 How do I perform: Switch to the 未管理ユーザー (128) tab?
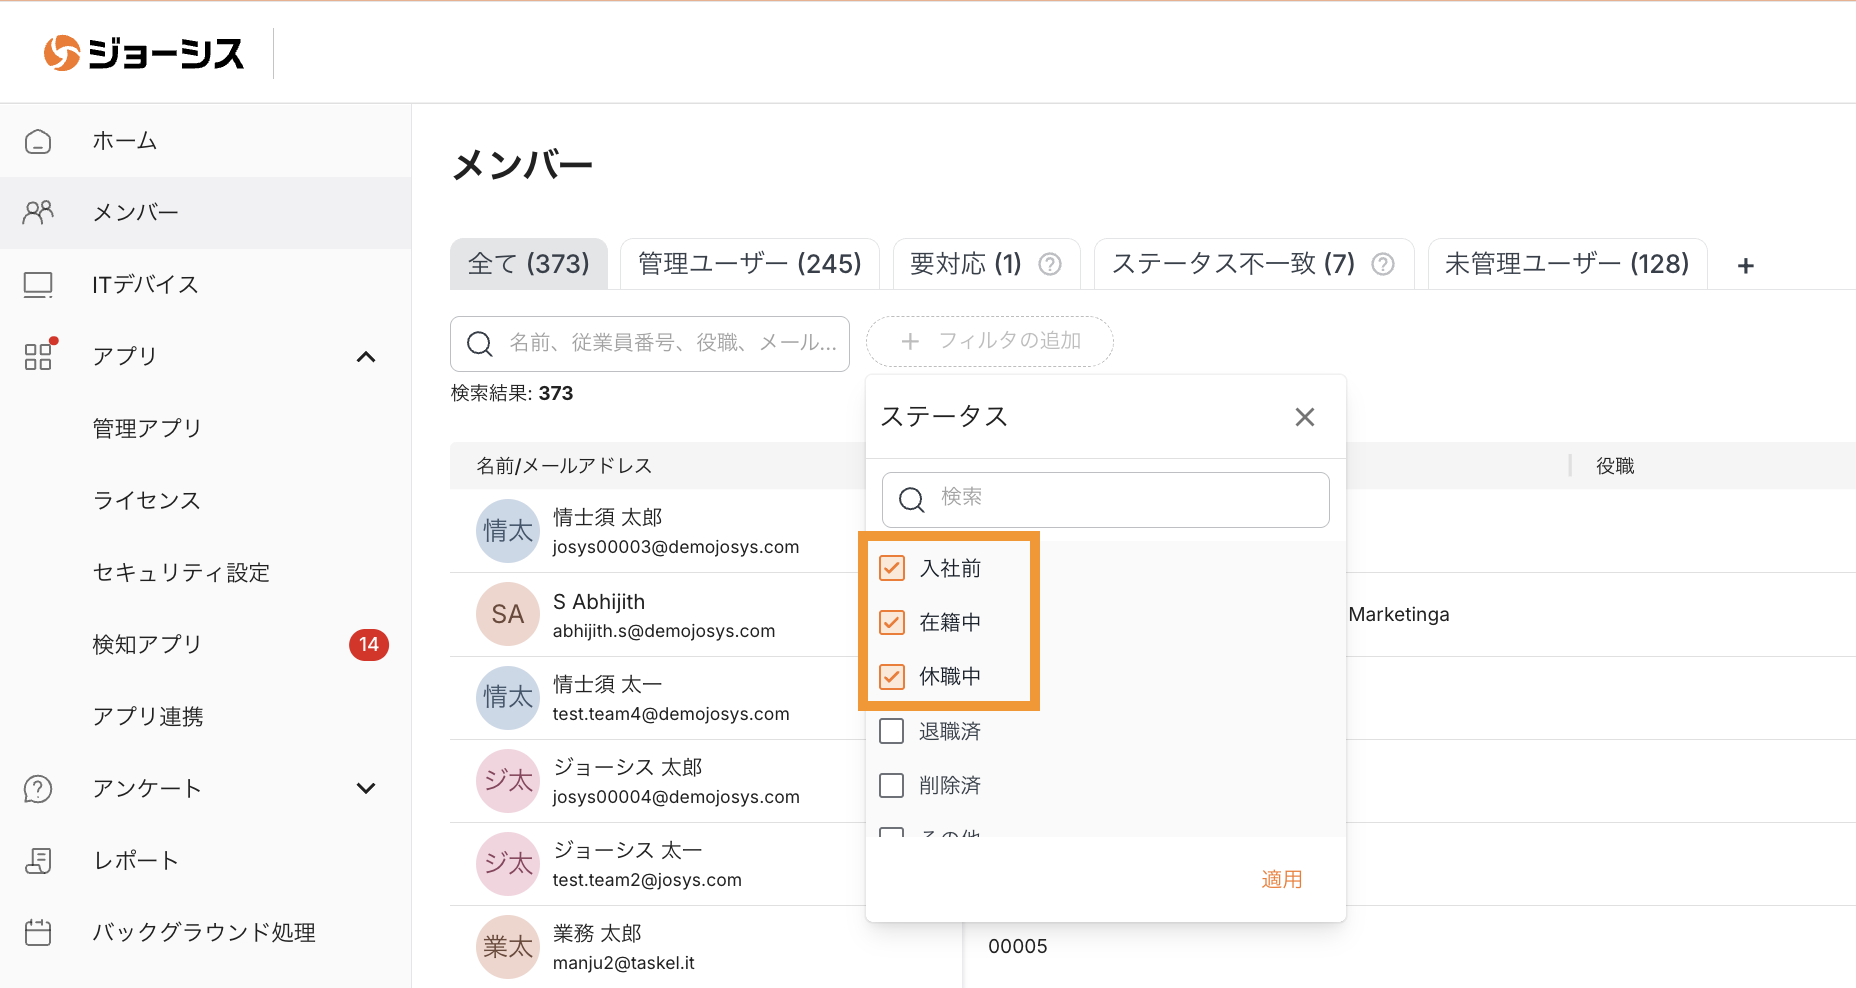click(1566, 264)
